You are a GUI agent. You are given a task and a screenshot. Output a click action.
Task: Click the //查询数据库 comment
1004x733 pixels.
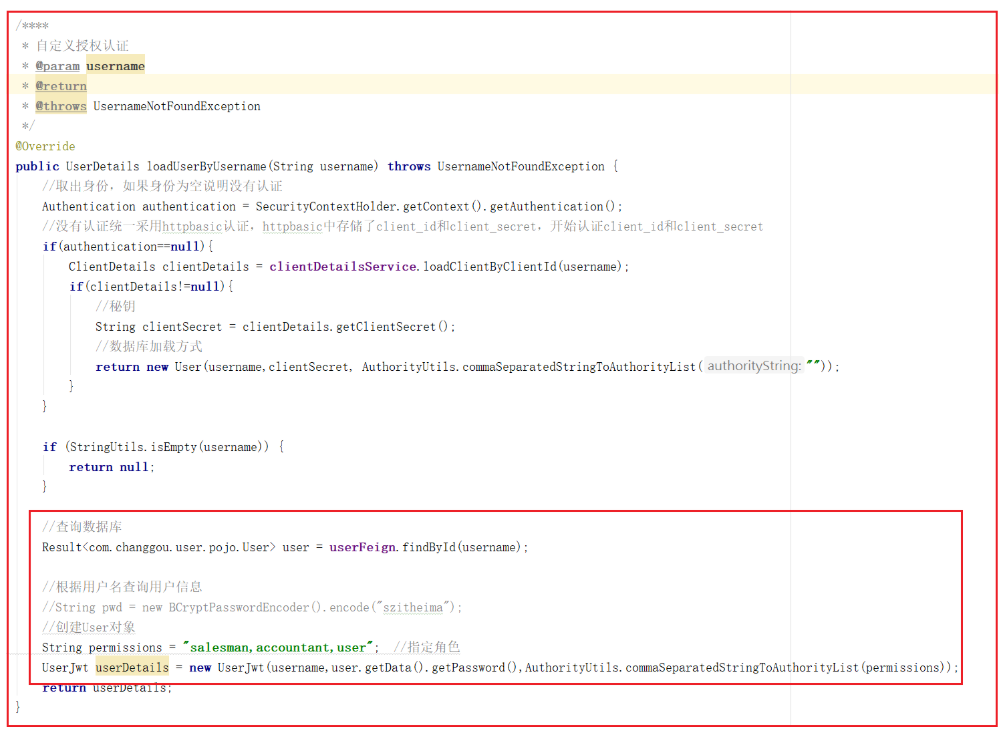click(x=82, y=528)
